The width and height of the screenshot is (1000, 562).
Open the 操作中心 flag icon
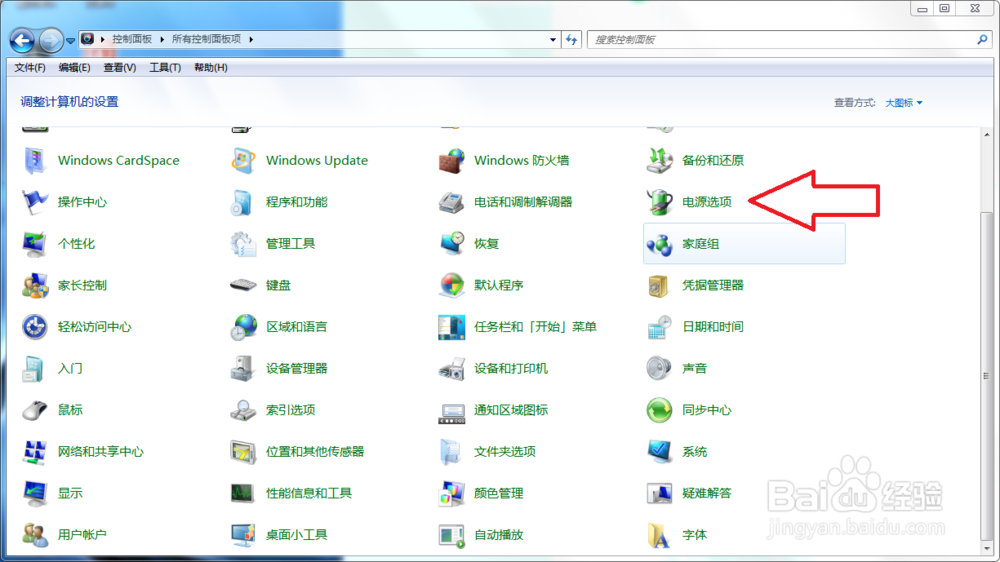coord(35,202)
